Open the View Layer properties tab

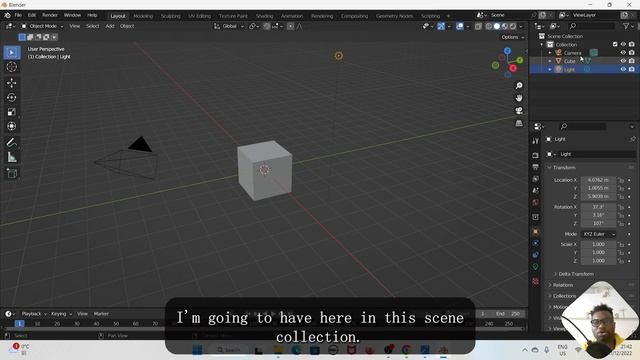click(536, 179)
